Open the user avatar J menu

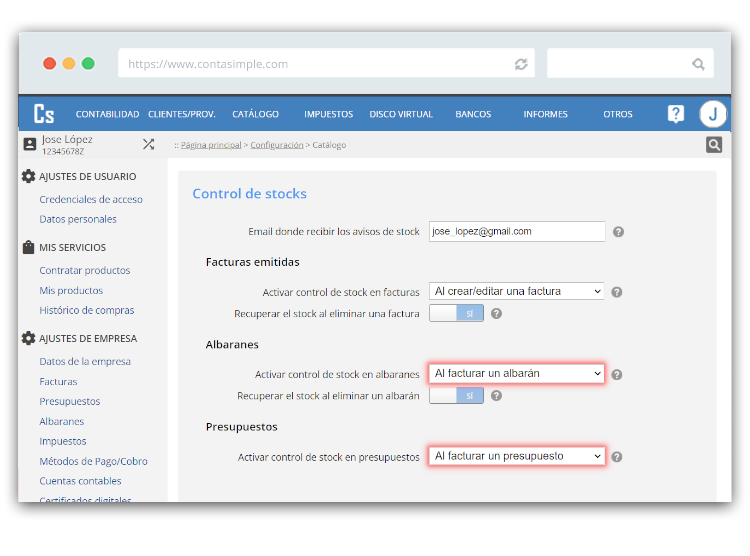coord(712,114)
